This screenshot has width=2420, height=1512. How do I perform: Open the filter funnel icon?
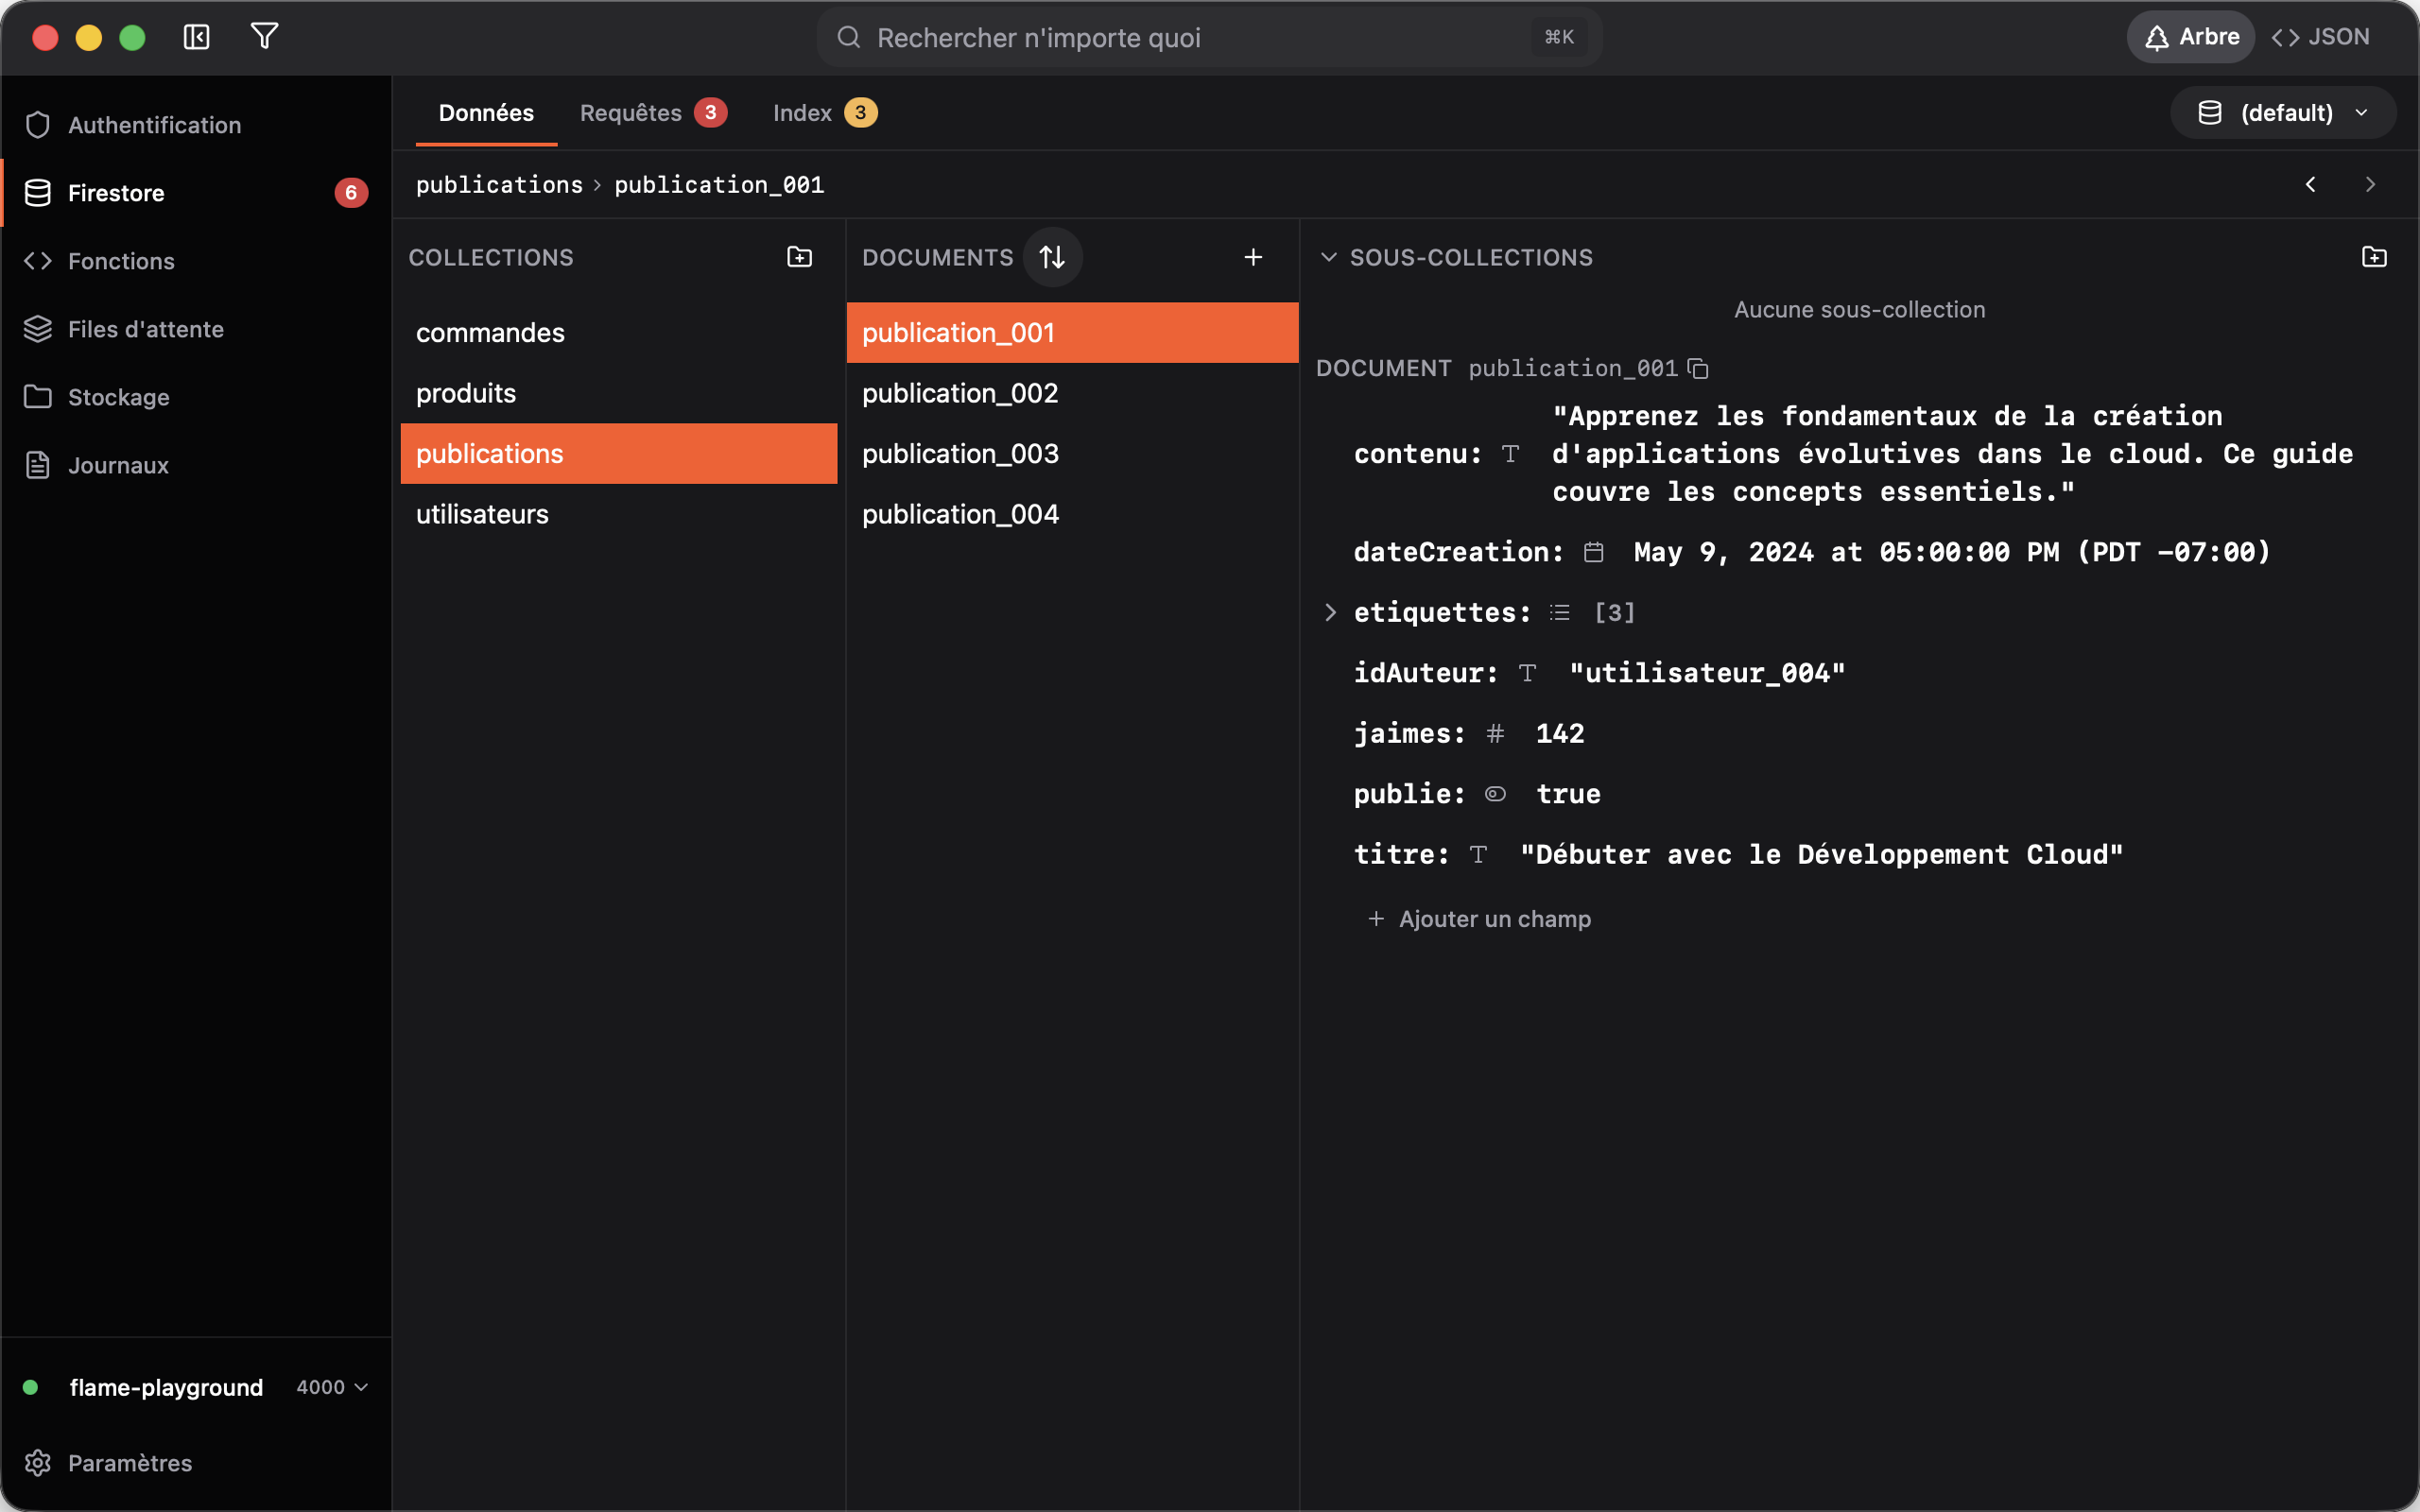(x=264, y=37)
